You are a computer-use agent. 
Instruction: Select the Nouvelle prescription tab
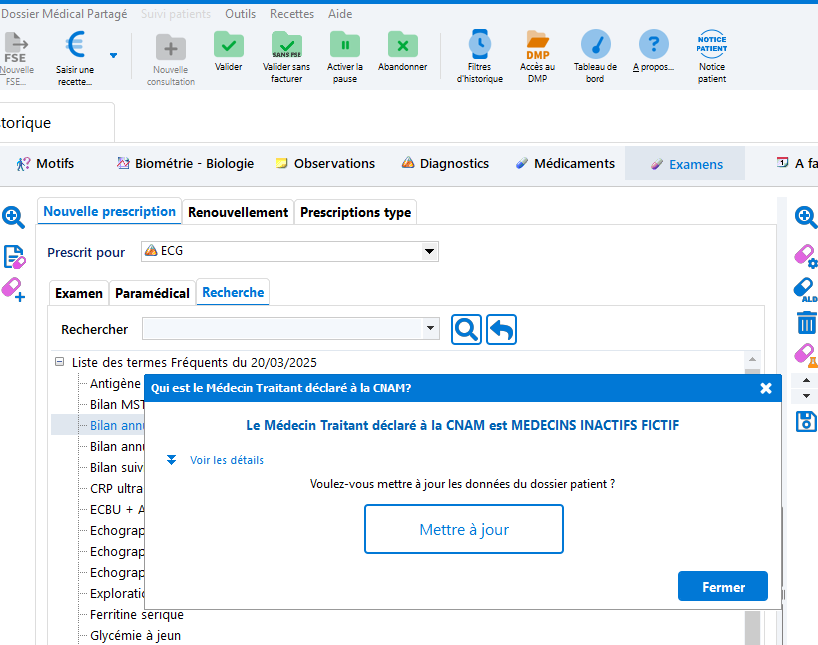point(110,211)
